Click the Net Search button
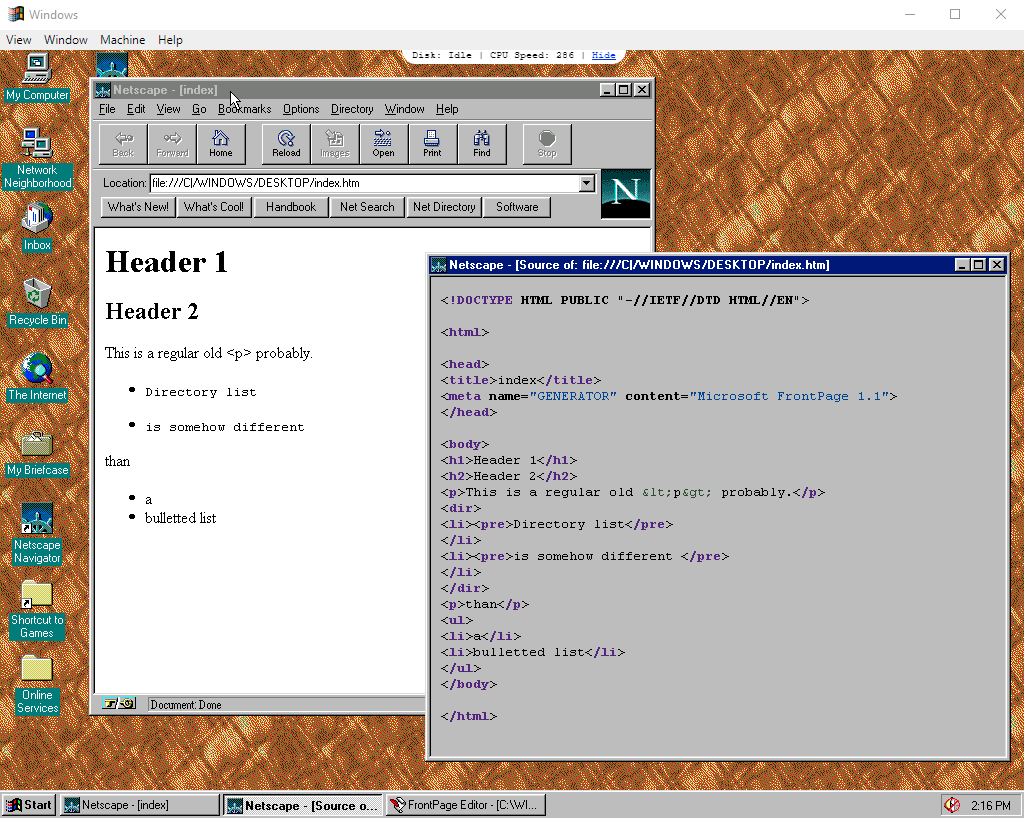The image size is (1024, 818). [x=367, y=207]
